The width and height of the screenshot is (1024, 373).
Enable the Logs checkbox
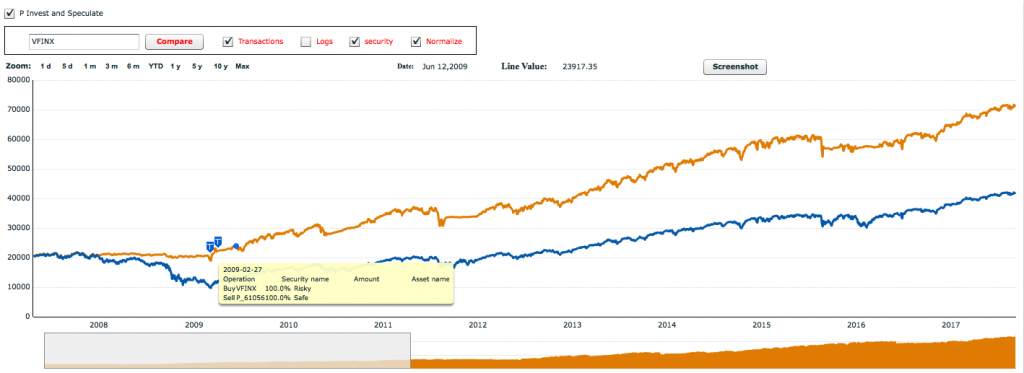[x=306, y=41]
